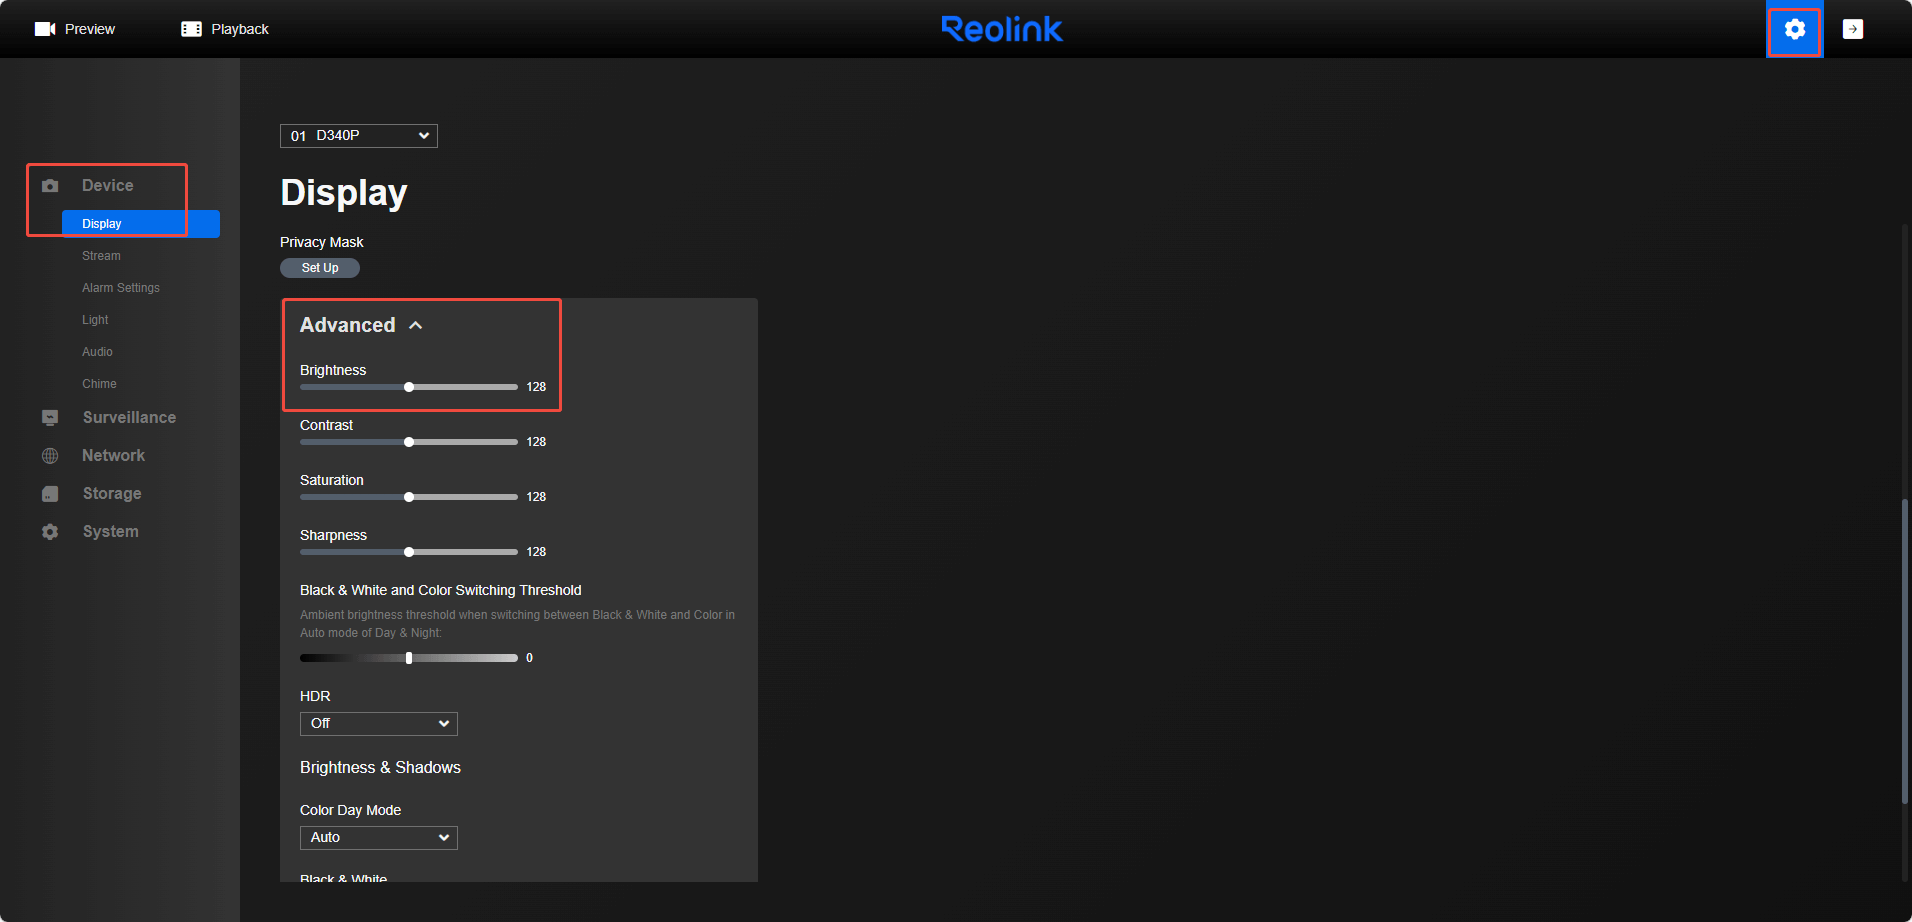Open the Chime settings page

click(x=99, y=384)
